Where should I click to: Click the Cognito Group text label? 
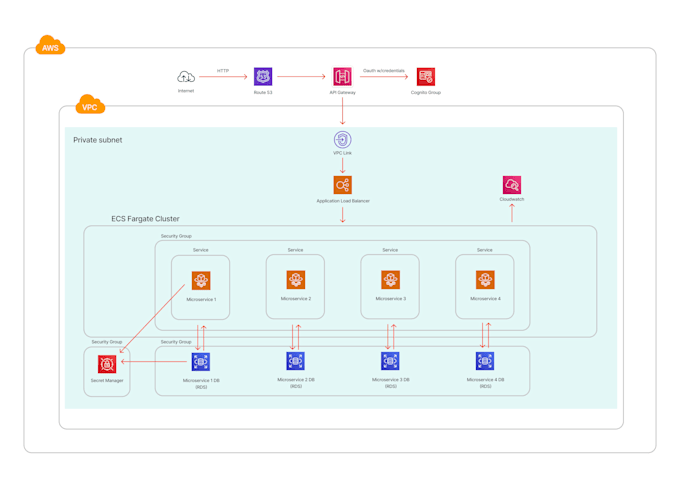pyautogui.click(x=426, y=93)
